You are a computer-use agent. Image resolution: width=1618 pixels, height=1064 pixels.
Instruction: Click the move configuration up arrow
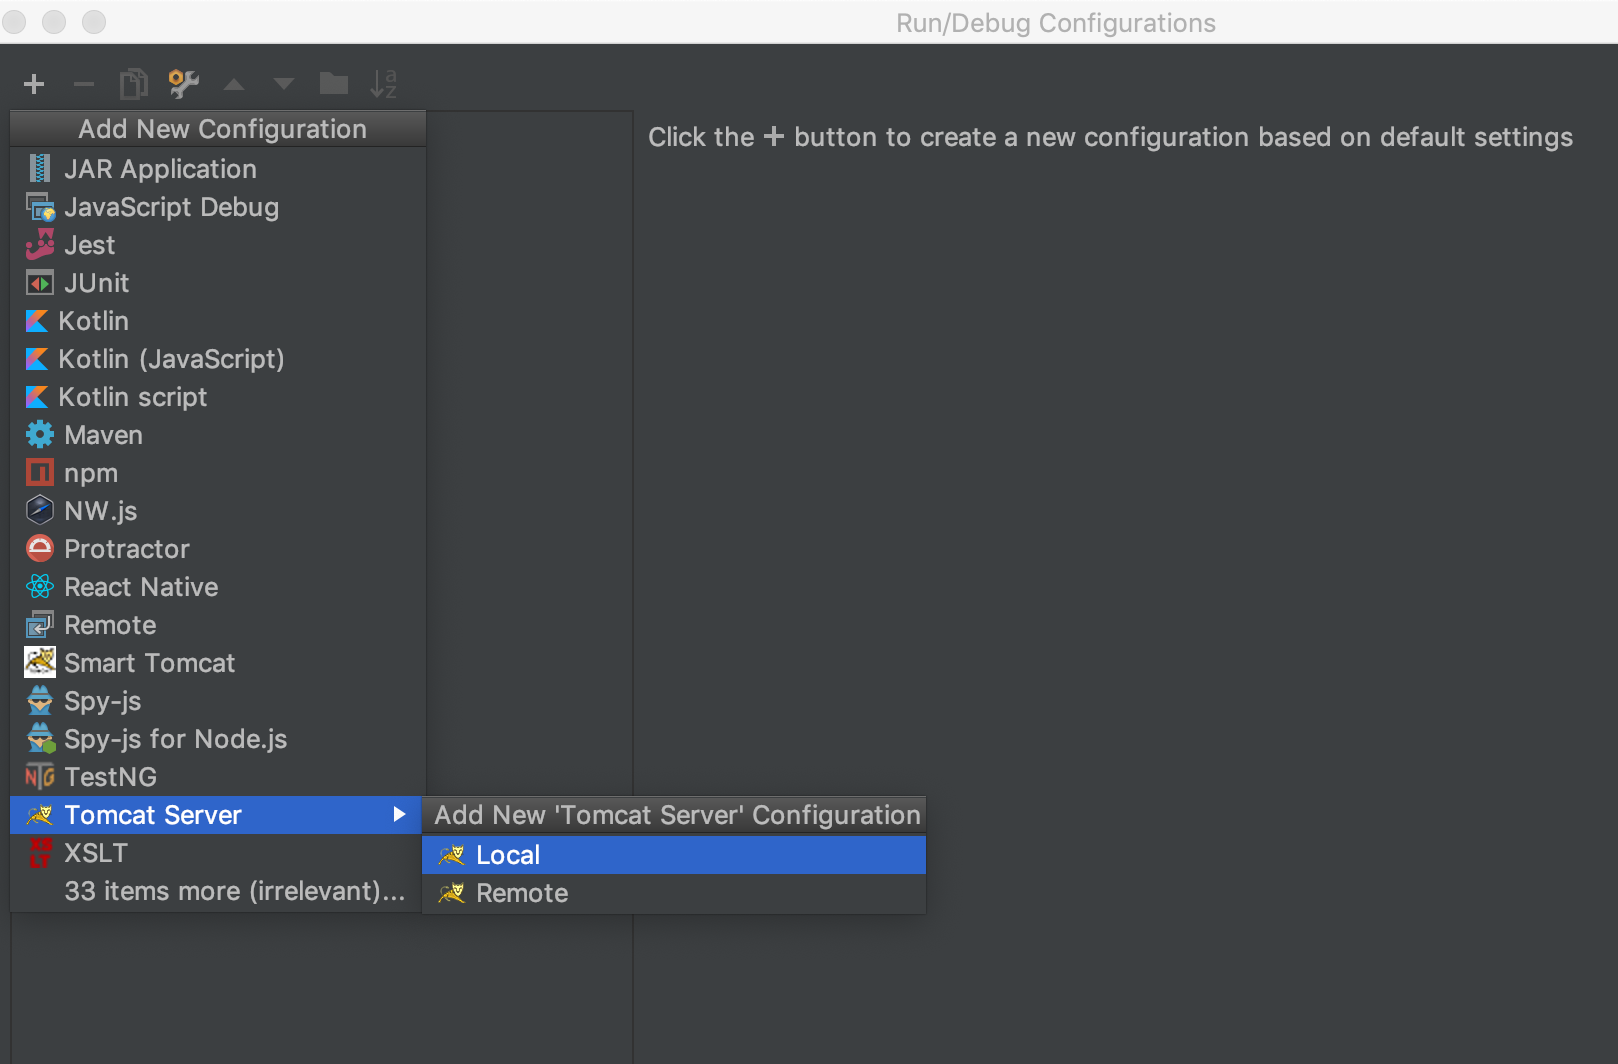[234, 84]
